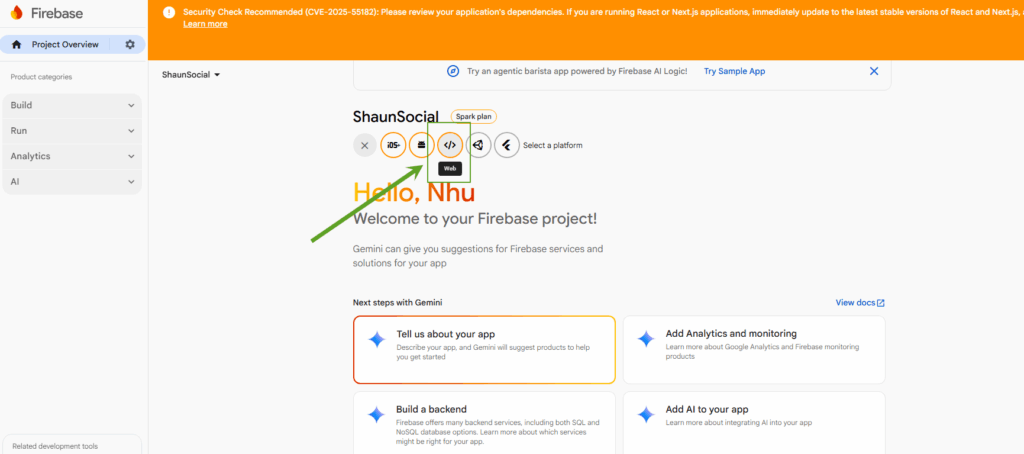The image size is (1024, 454).
Task: Dismiss the sample app banner
Action: tap(874, 71)
